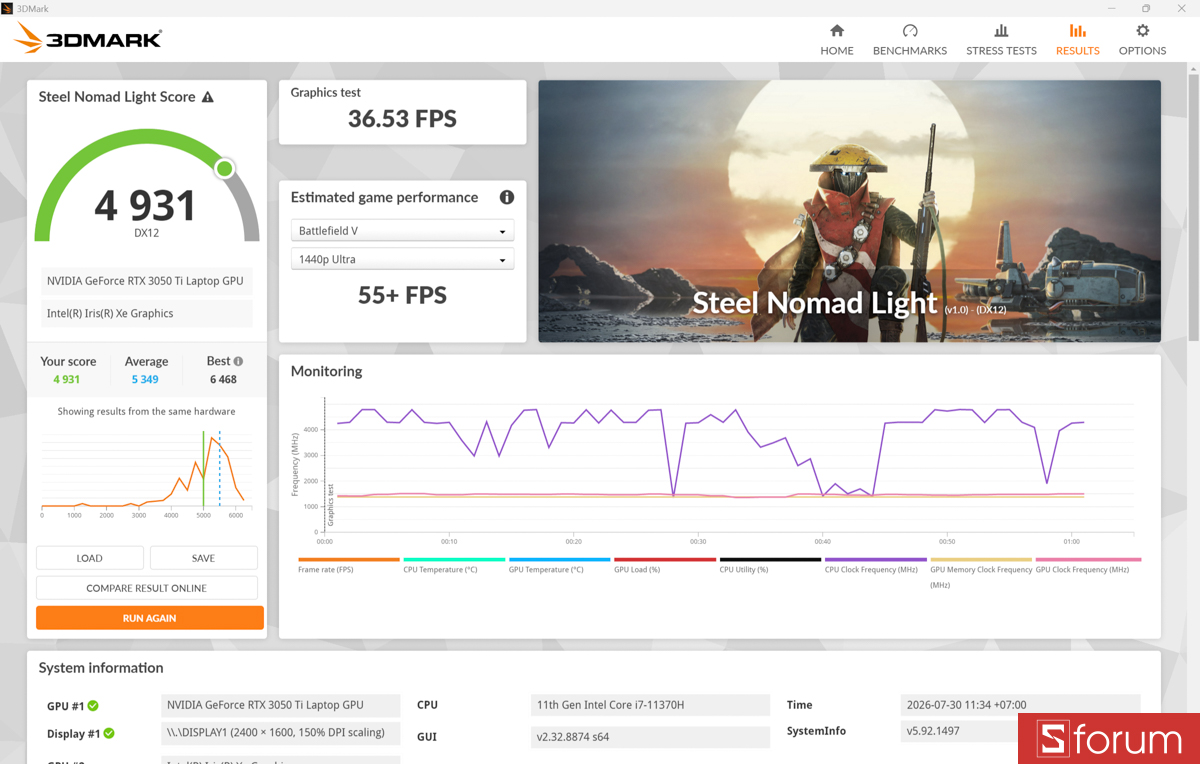Click the 3DMark app icon in title bar
1200x764 pixels.
coord(8,8)
